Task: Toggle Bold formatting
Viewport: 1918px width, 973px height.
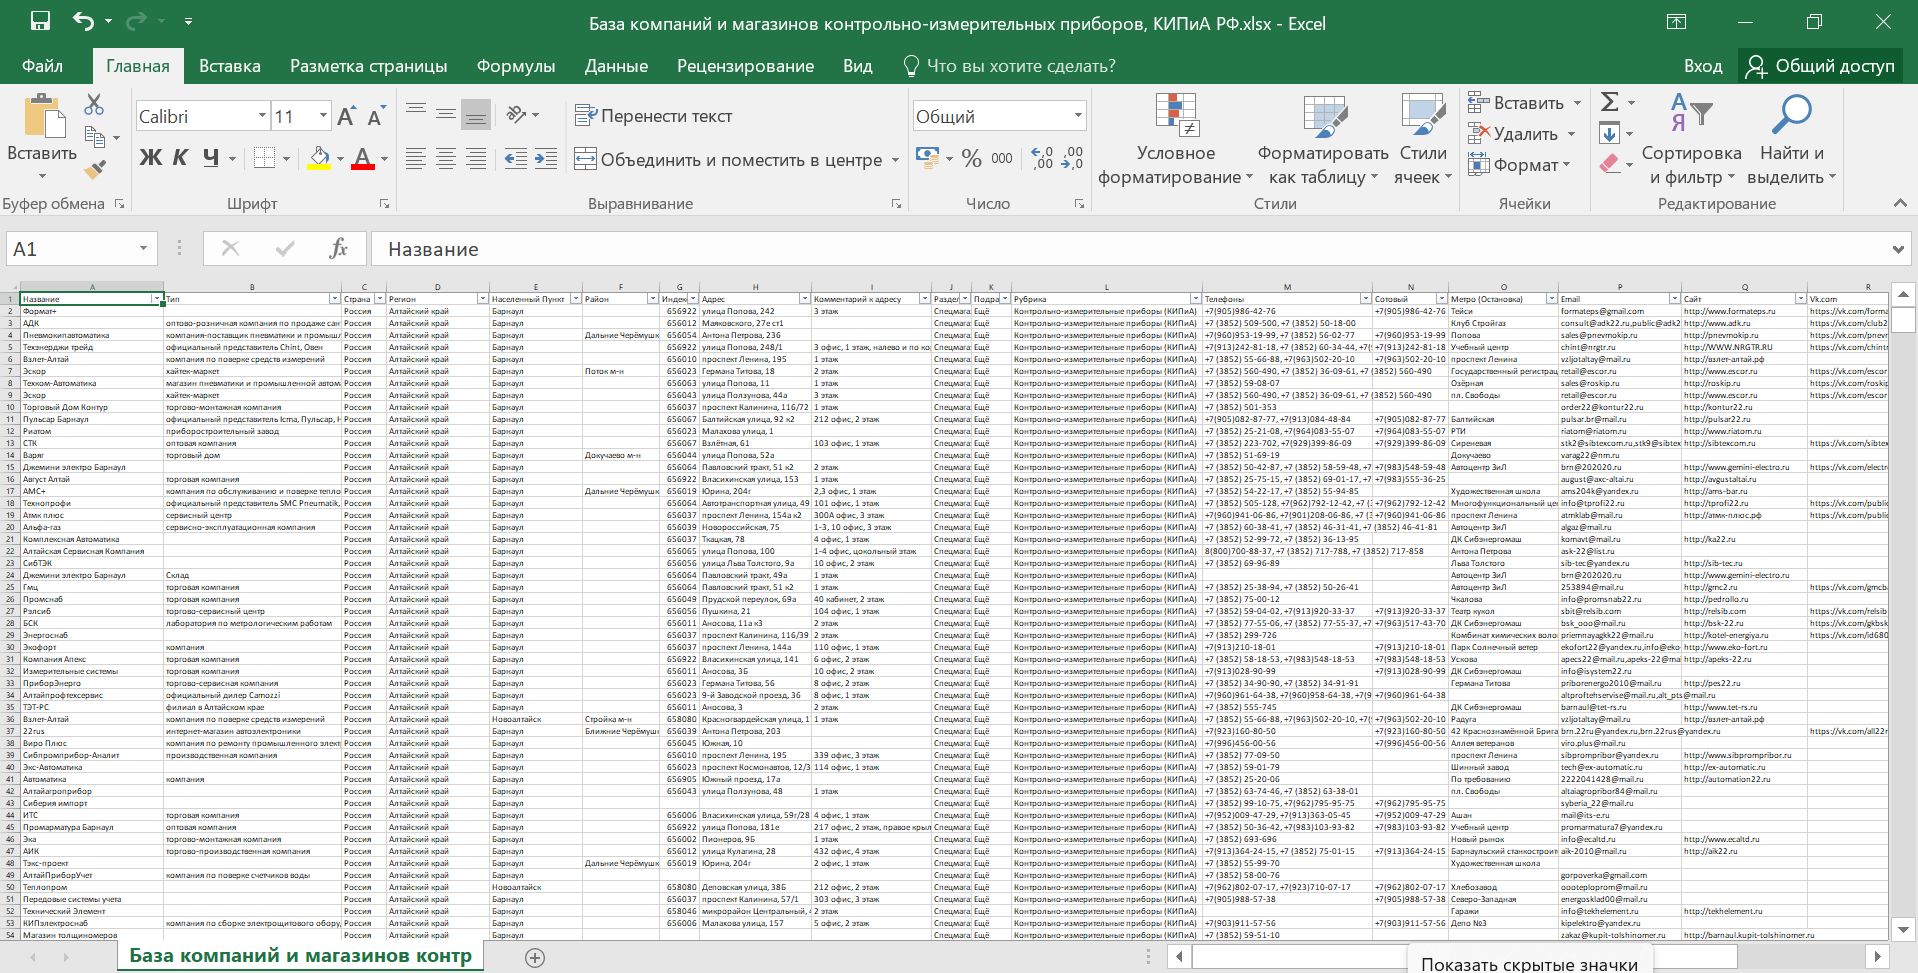Action: [x=150, y=158]
